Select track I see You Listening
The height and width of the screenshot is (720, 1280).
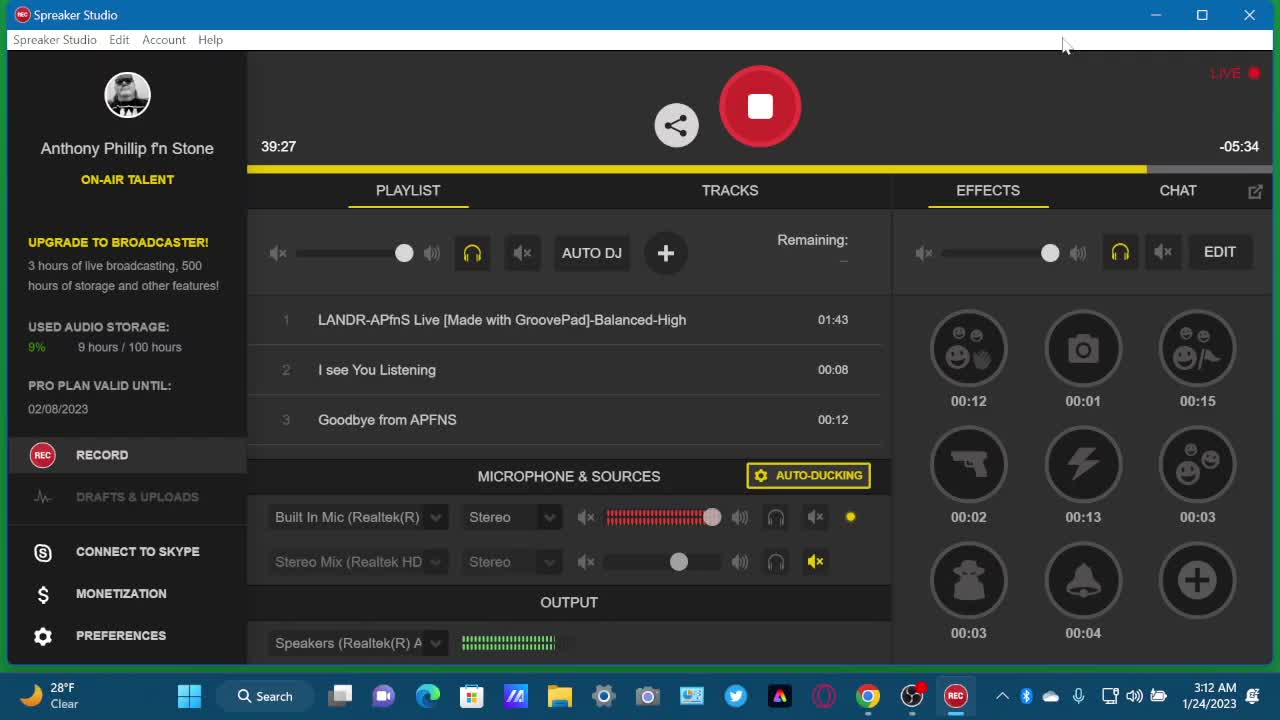point(565,370)
